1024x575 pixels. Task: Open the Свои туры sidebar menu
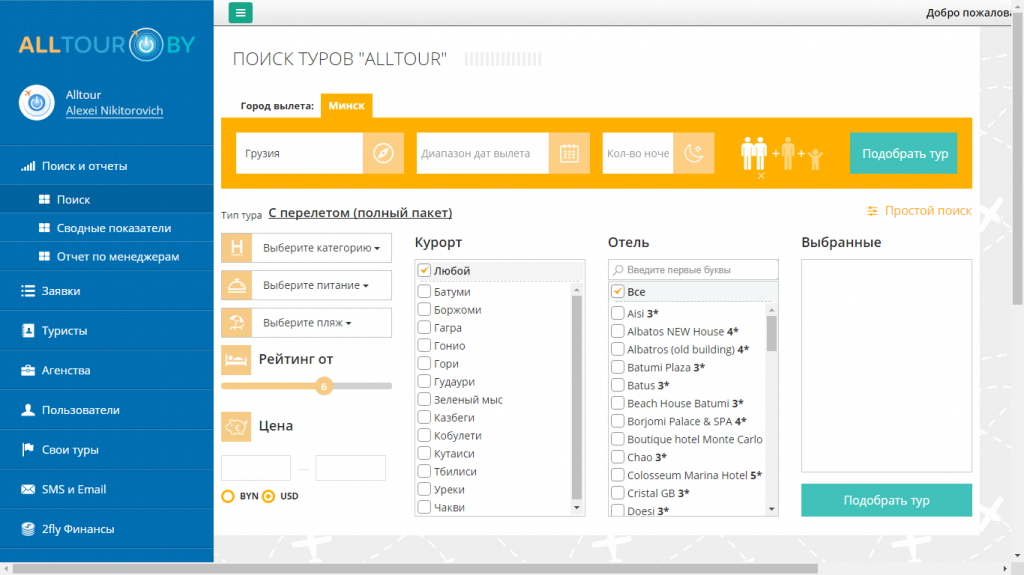pos(106,450)
